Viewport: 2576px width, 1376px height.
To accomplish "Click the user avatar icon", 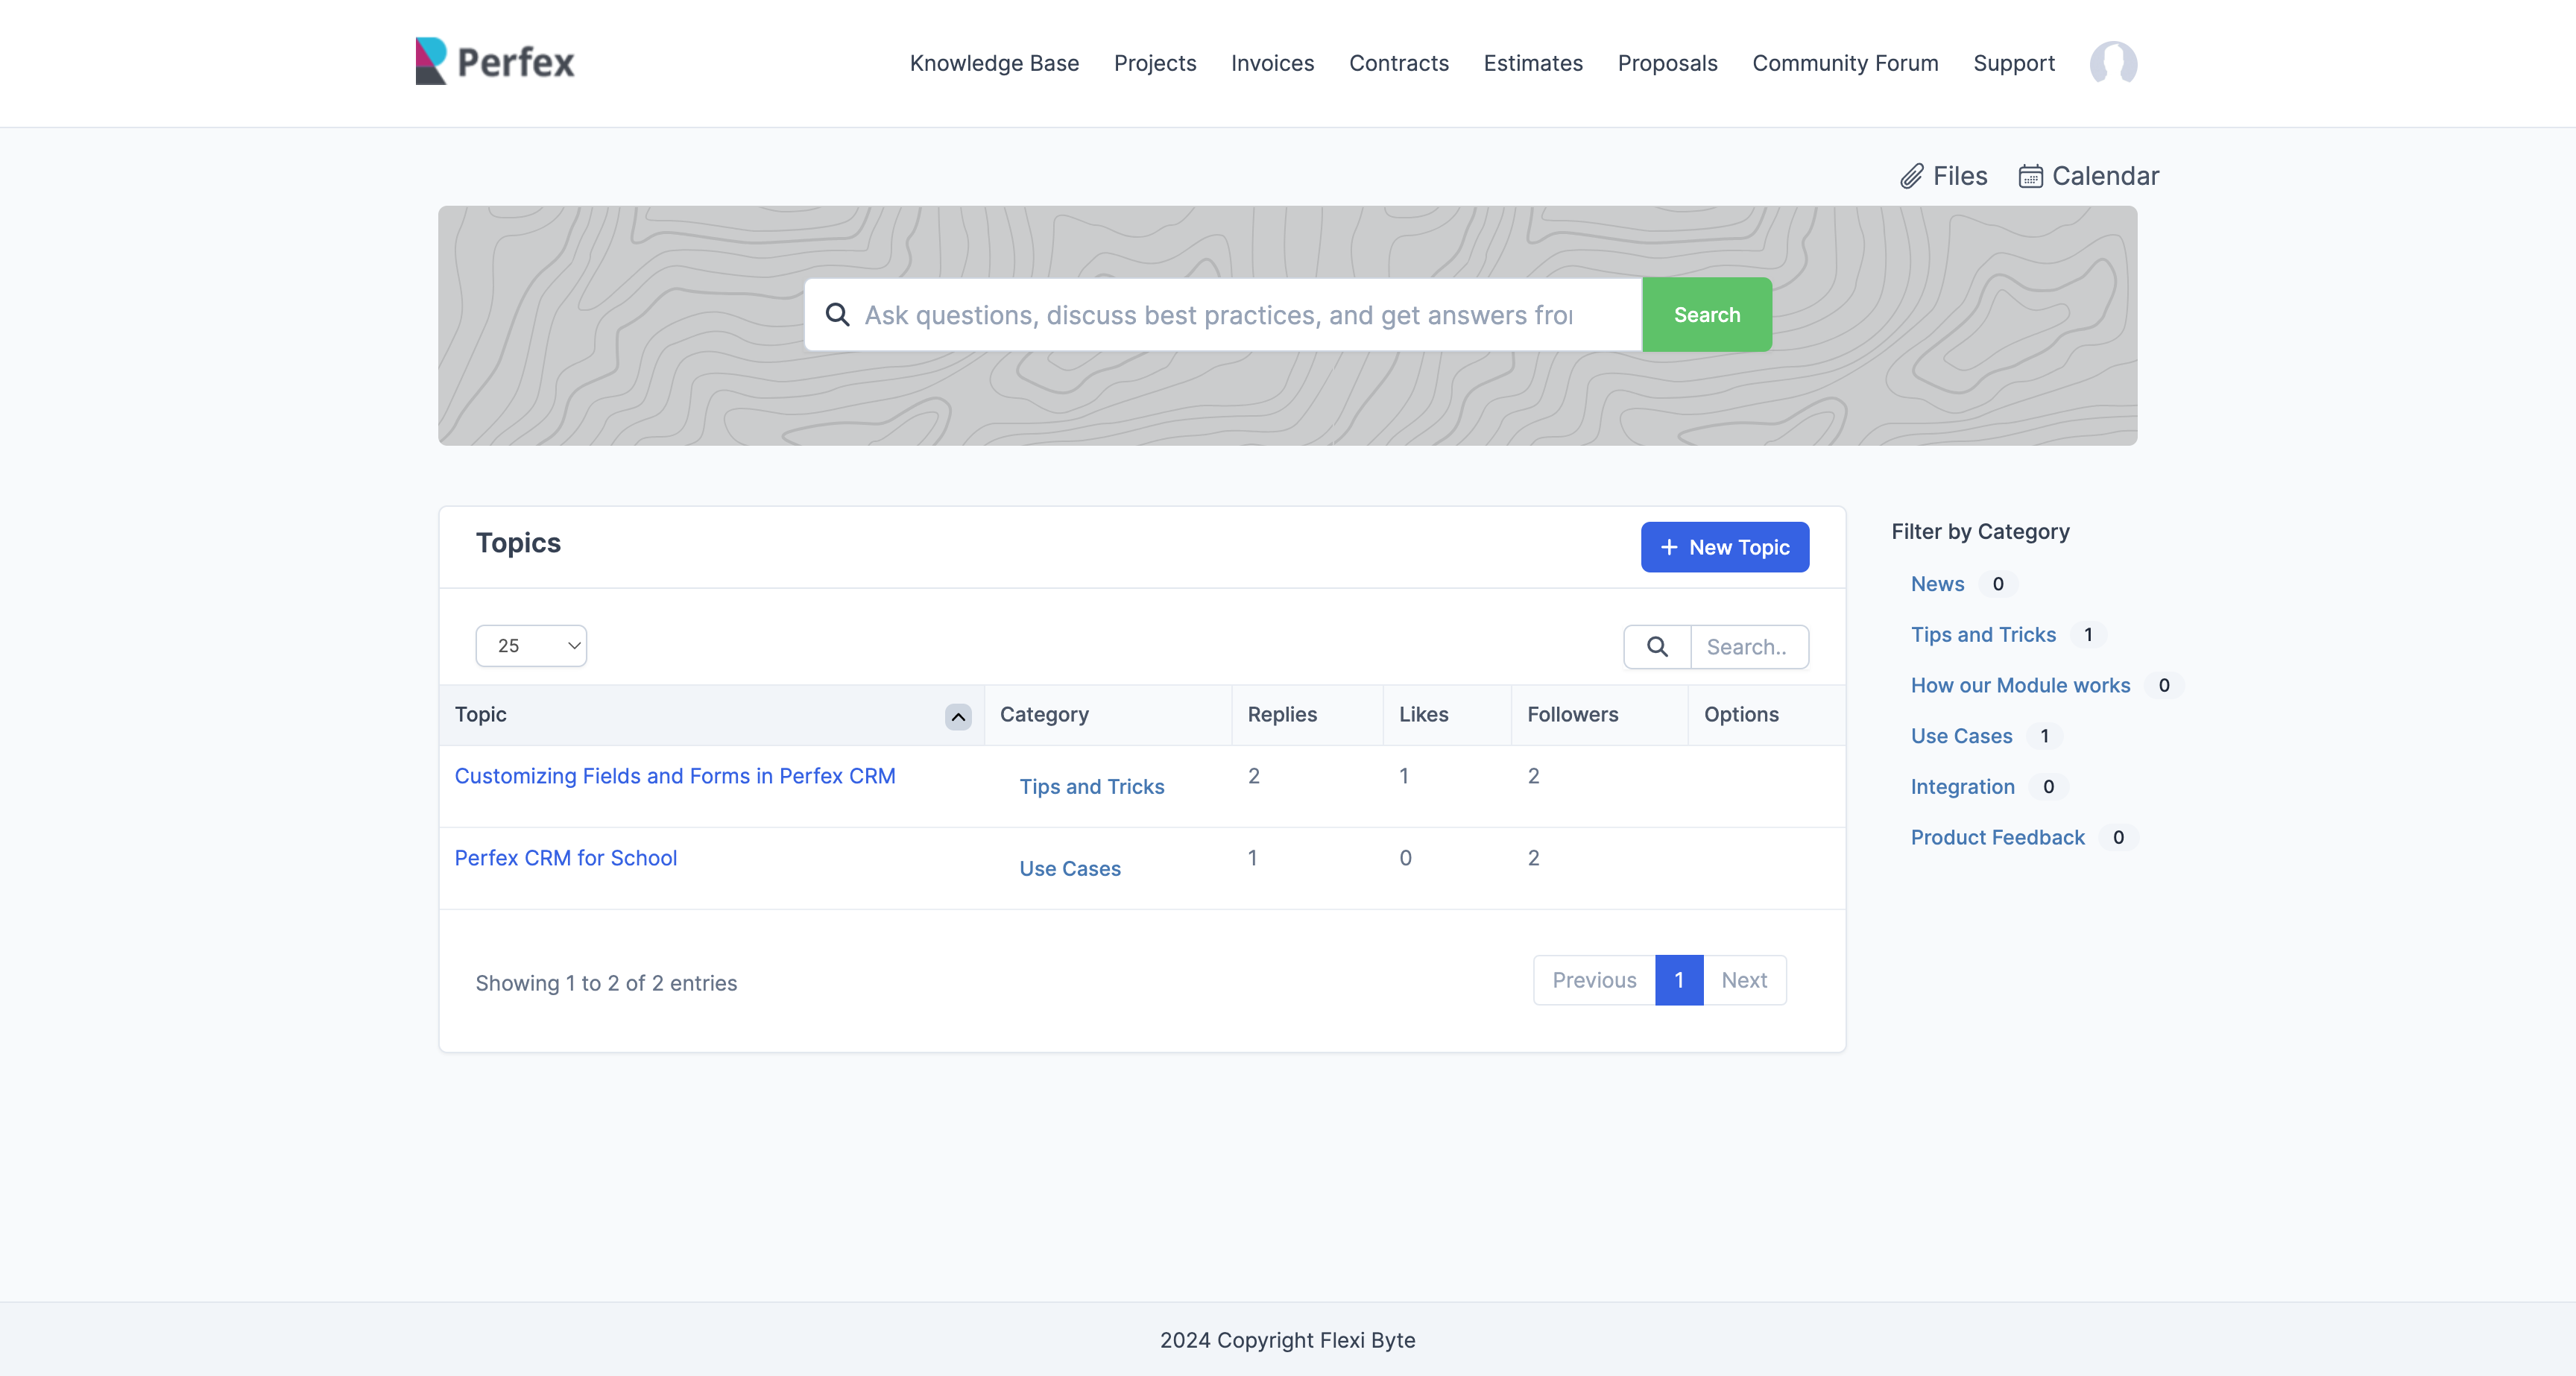I will 2114,63.
